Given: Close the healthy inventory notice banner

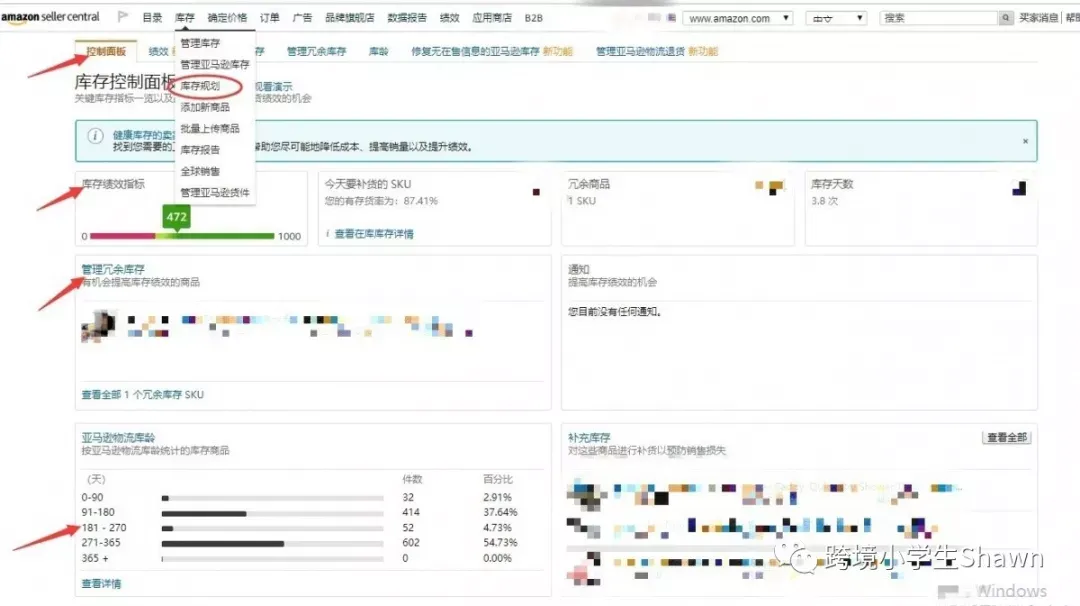Looking at the screenshot, I should tap(1025, 141).
